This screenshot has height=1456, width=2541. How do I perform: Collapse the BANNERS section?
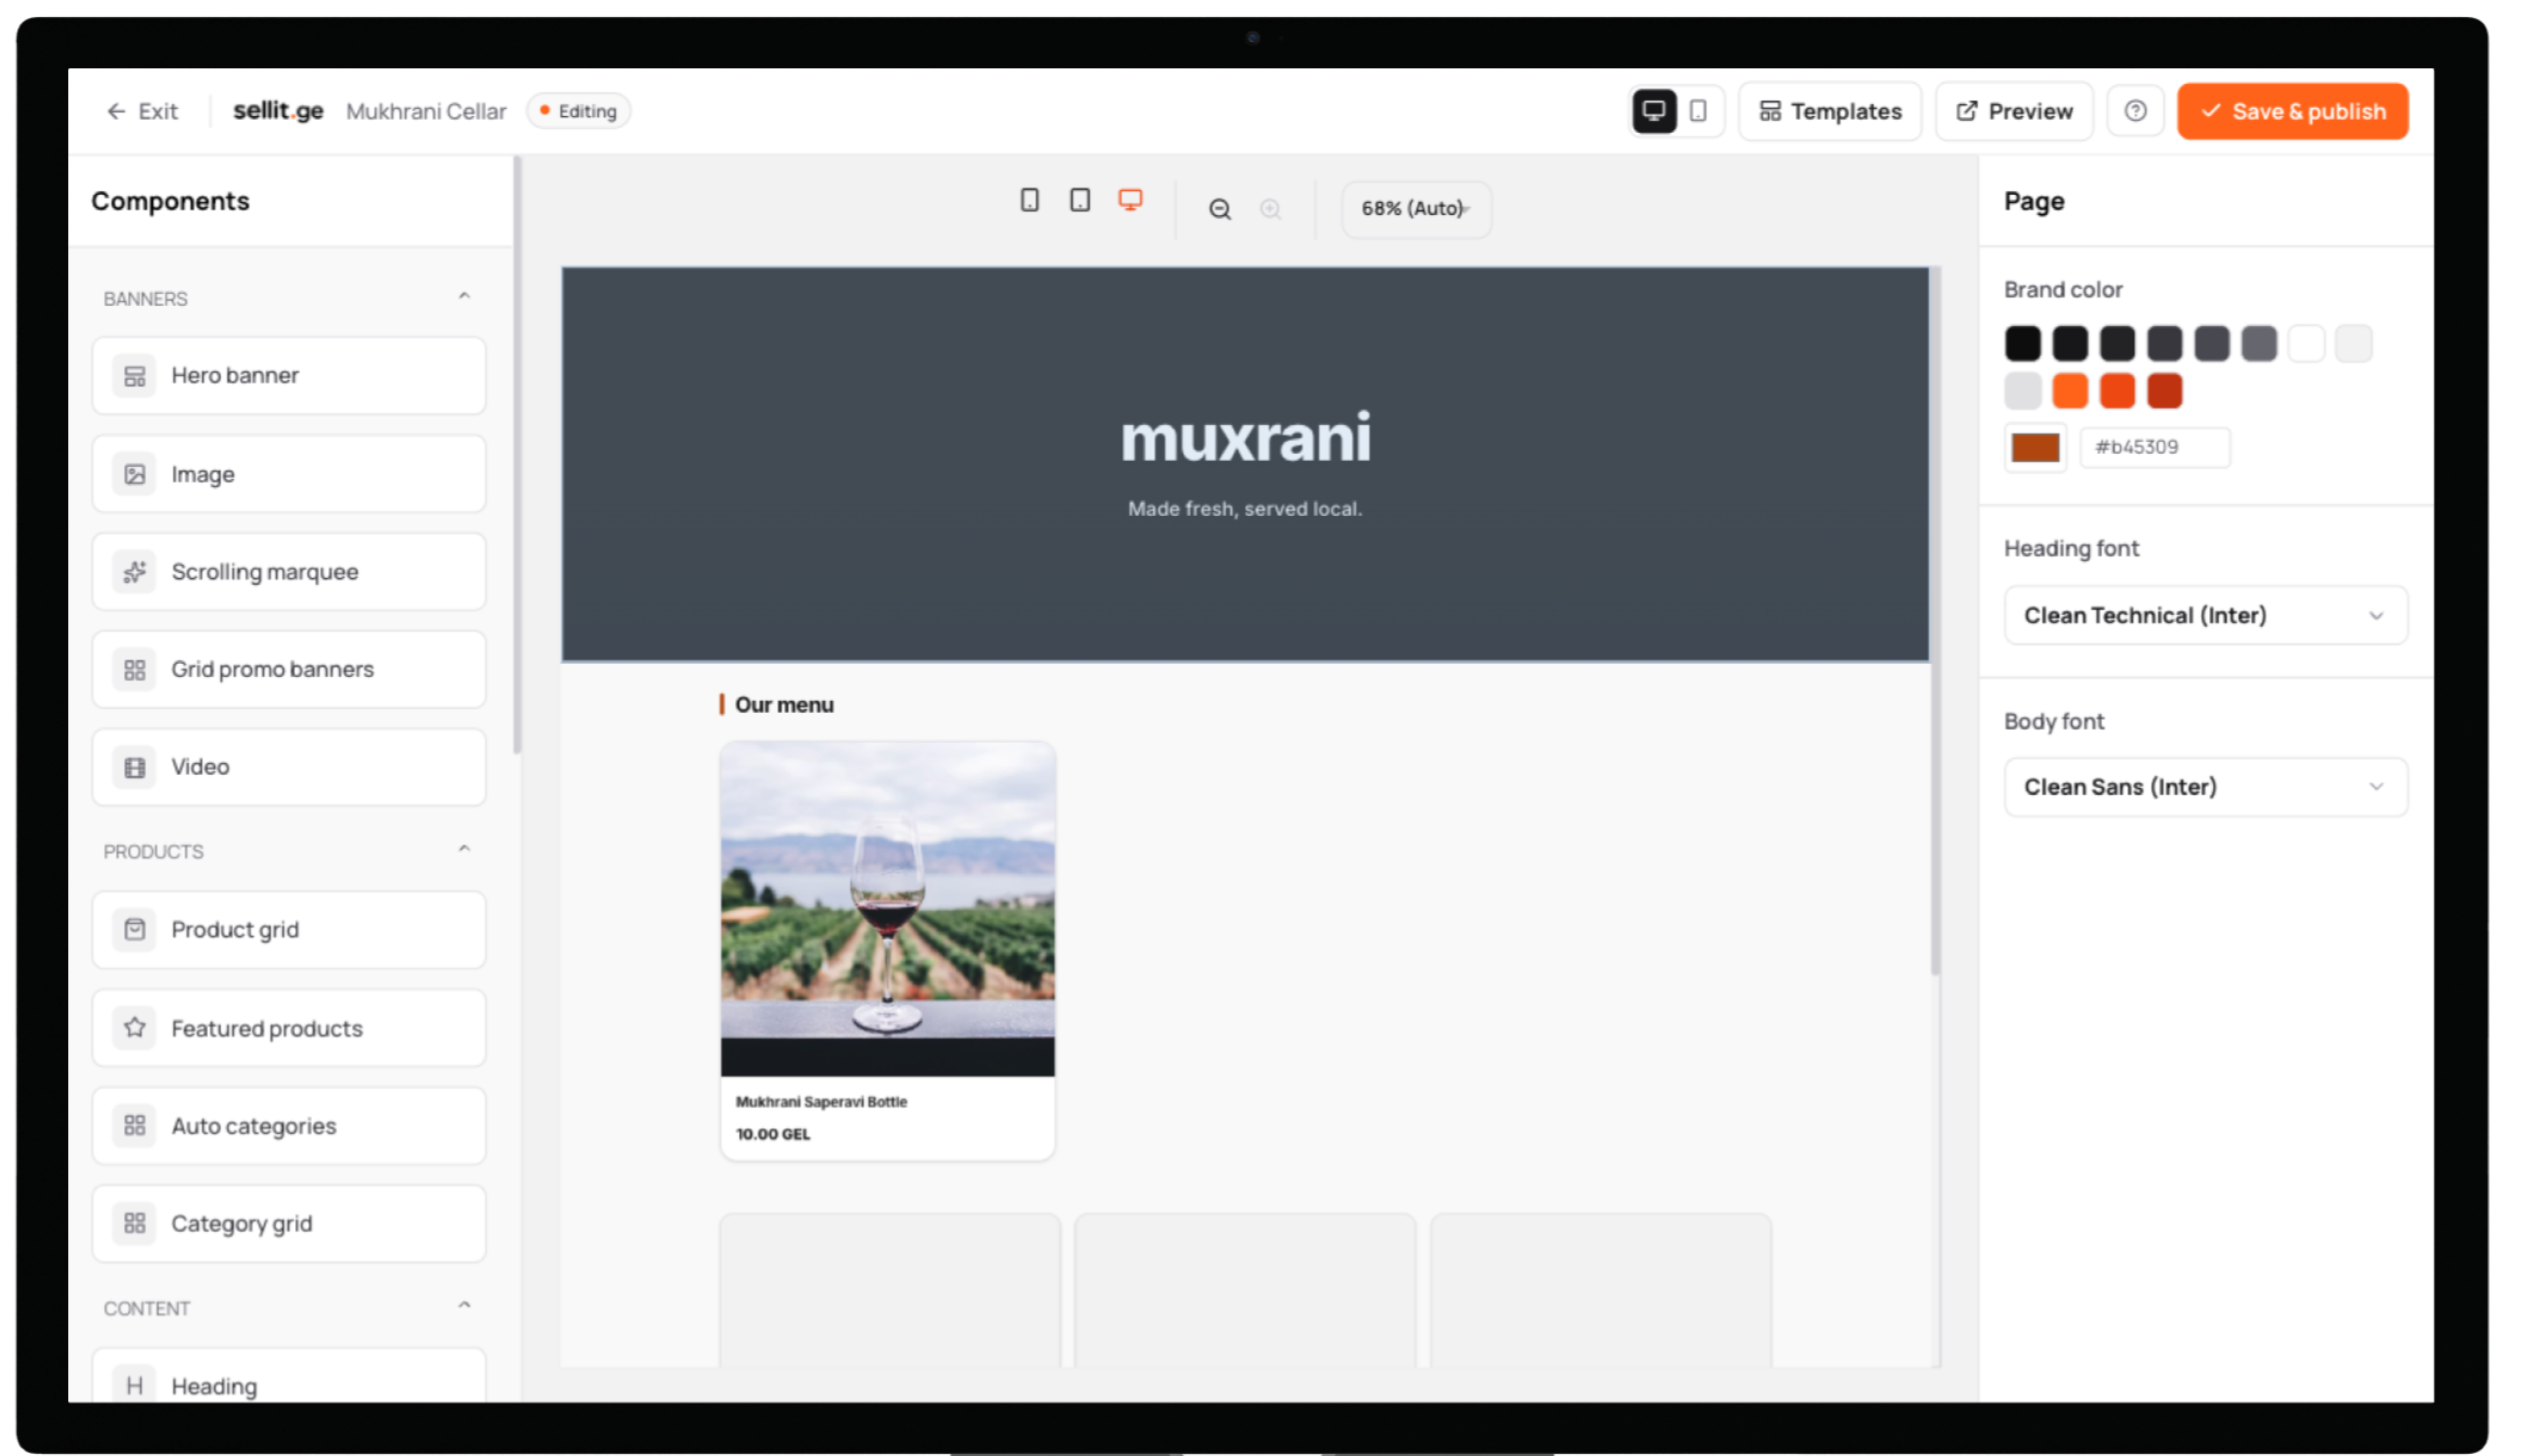tap(464, 297)
